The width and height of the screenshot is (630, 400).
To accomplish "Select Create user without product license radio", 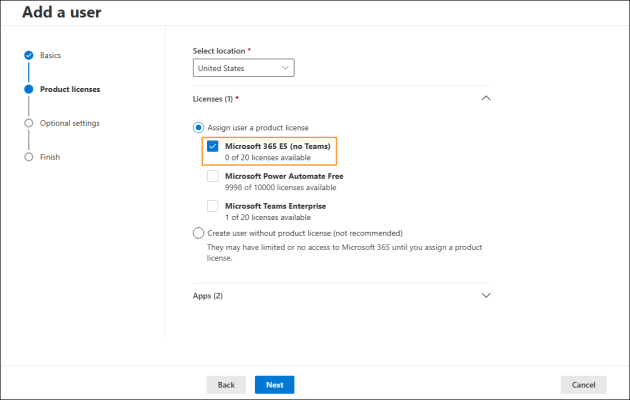I will pos(198,233).
